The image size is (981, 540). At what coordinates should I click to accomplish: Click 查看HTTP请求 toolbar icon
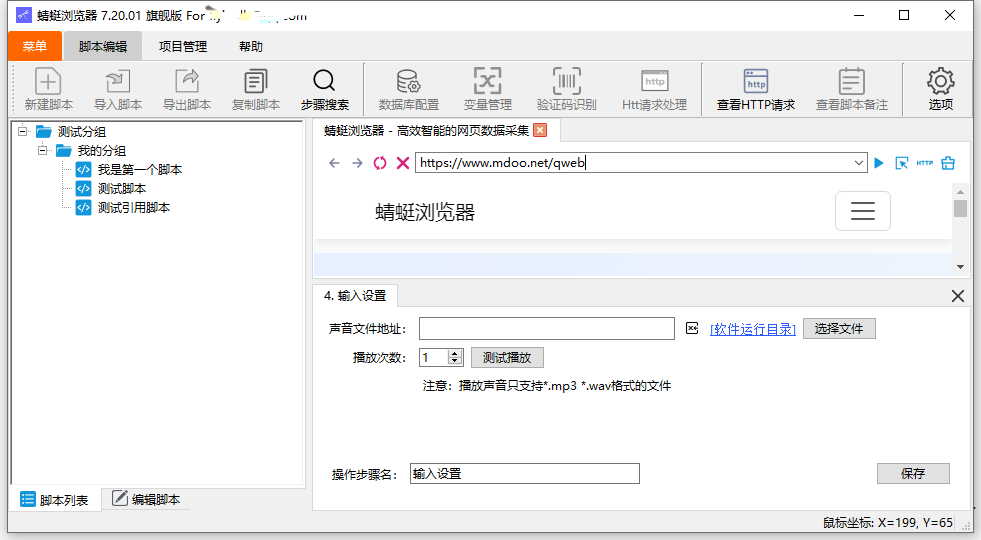click(x=756, y=89)
